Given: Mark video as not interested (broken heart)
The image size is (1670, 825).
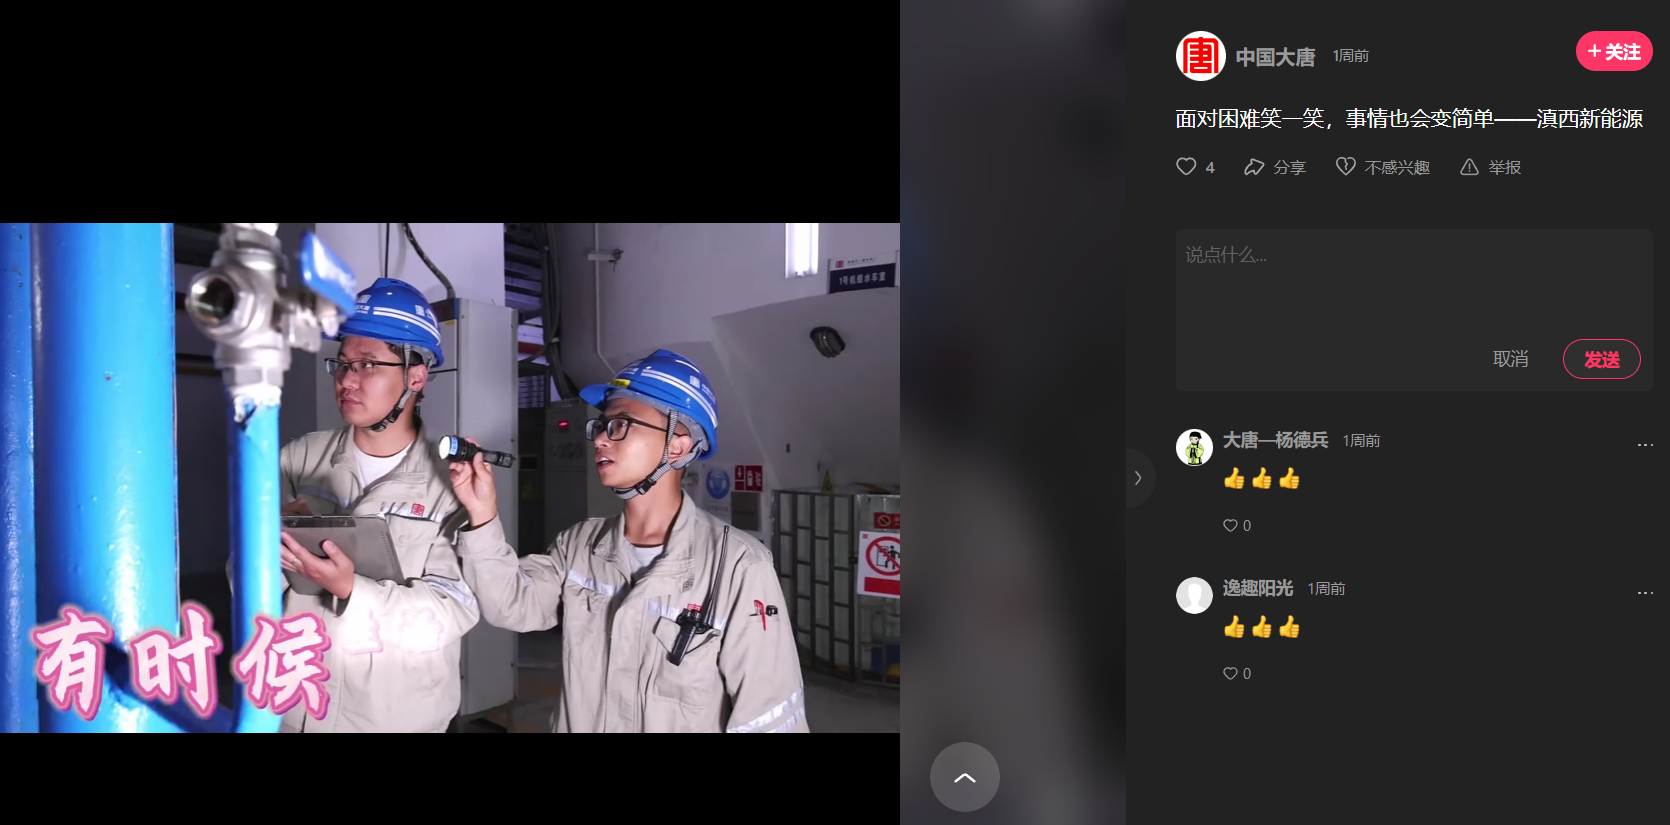Looking at the screenshot, I should coord(1346,167).
